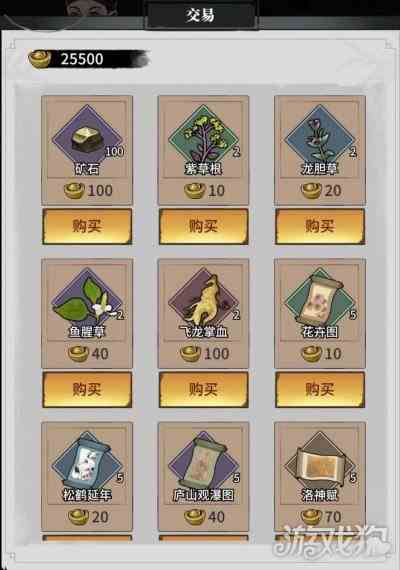Click the gold ingot currency icon
This screenshot has width=400, height=570.
pyautogui.click(x=40, y=59)
